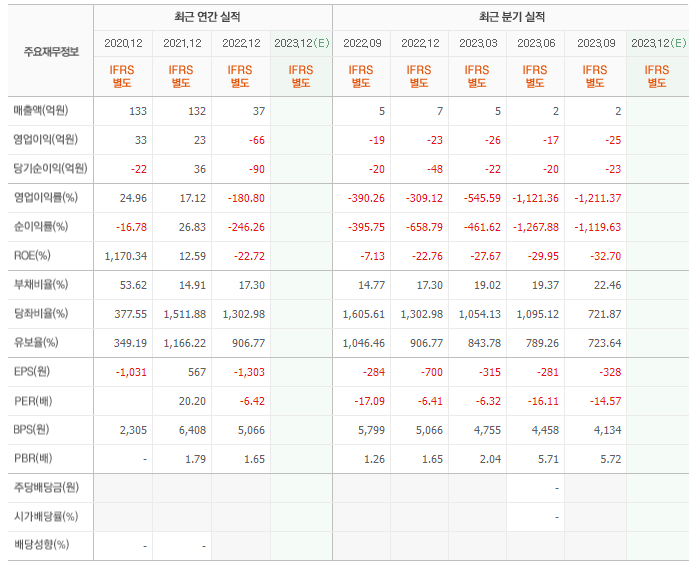698x563 pixels.
Task: Click the '최근 분기 실적' header
Action: click(x=512, y=17)
